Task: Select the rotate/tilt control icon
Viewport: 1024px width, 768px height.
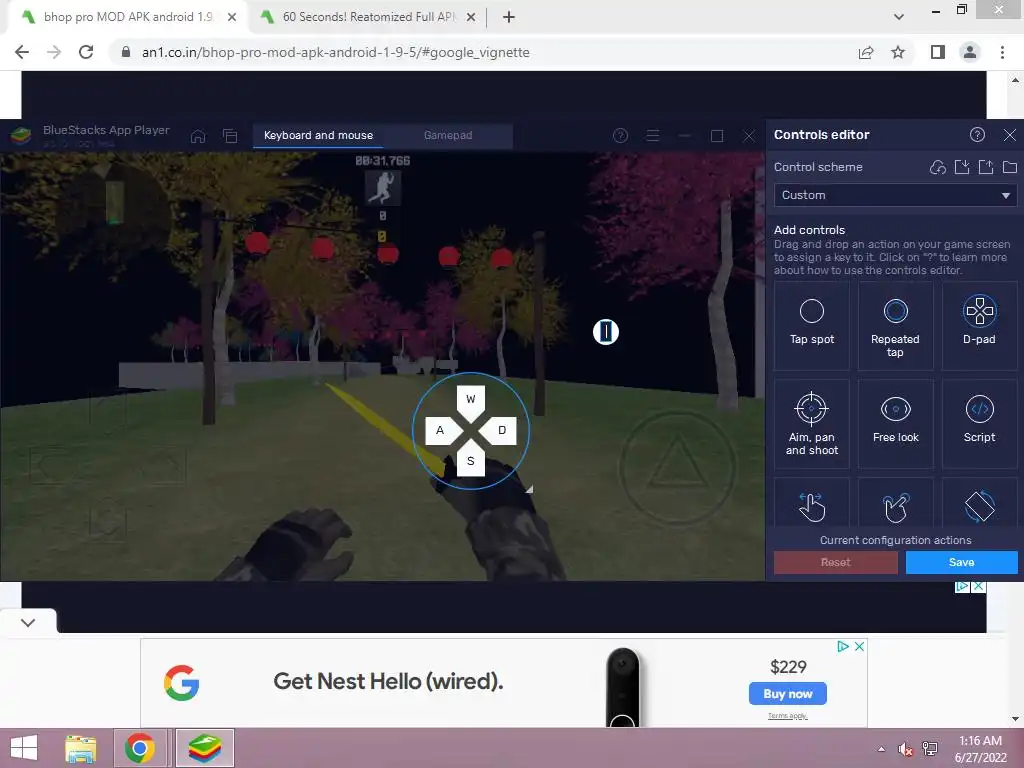Action: [980, 507]
